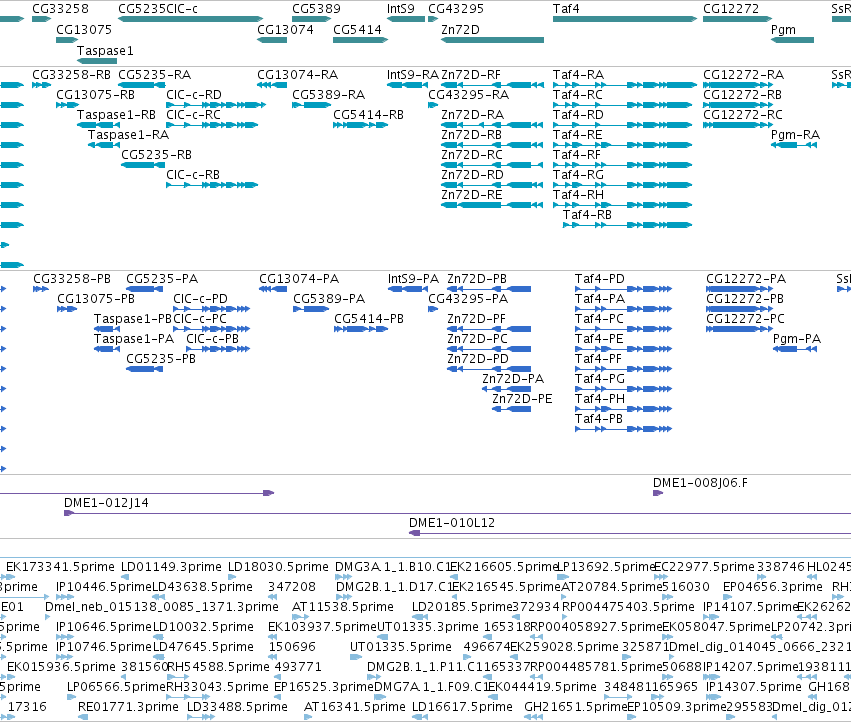Click EST AT16341.5prime label
Screen dimensions: 851x722
point(354,707)
